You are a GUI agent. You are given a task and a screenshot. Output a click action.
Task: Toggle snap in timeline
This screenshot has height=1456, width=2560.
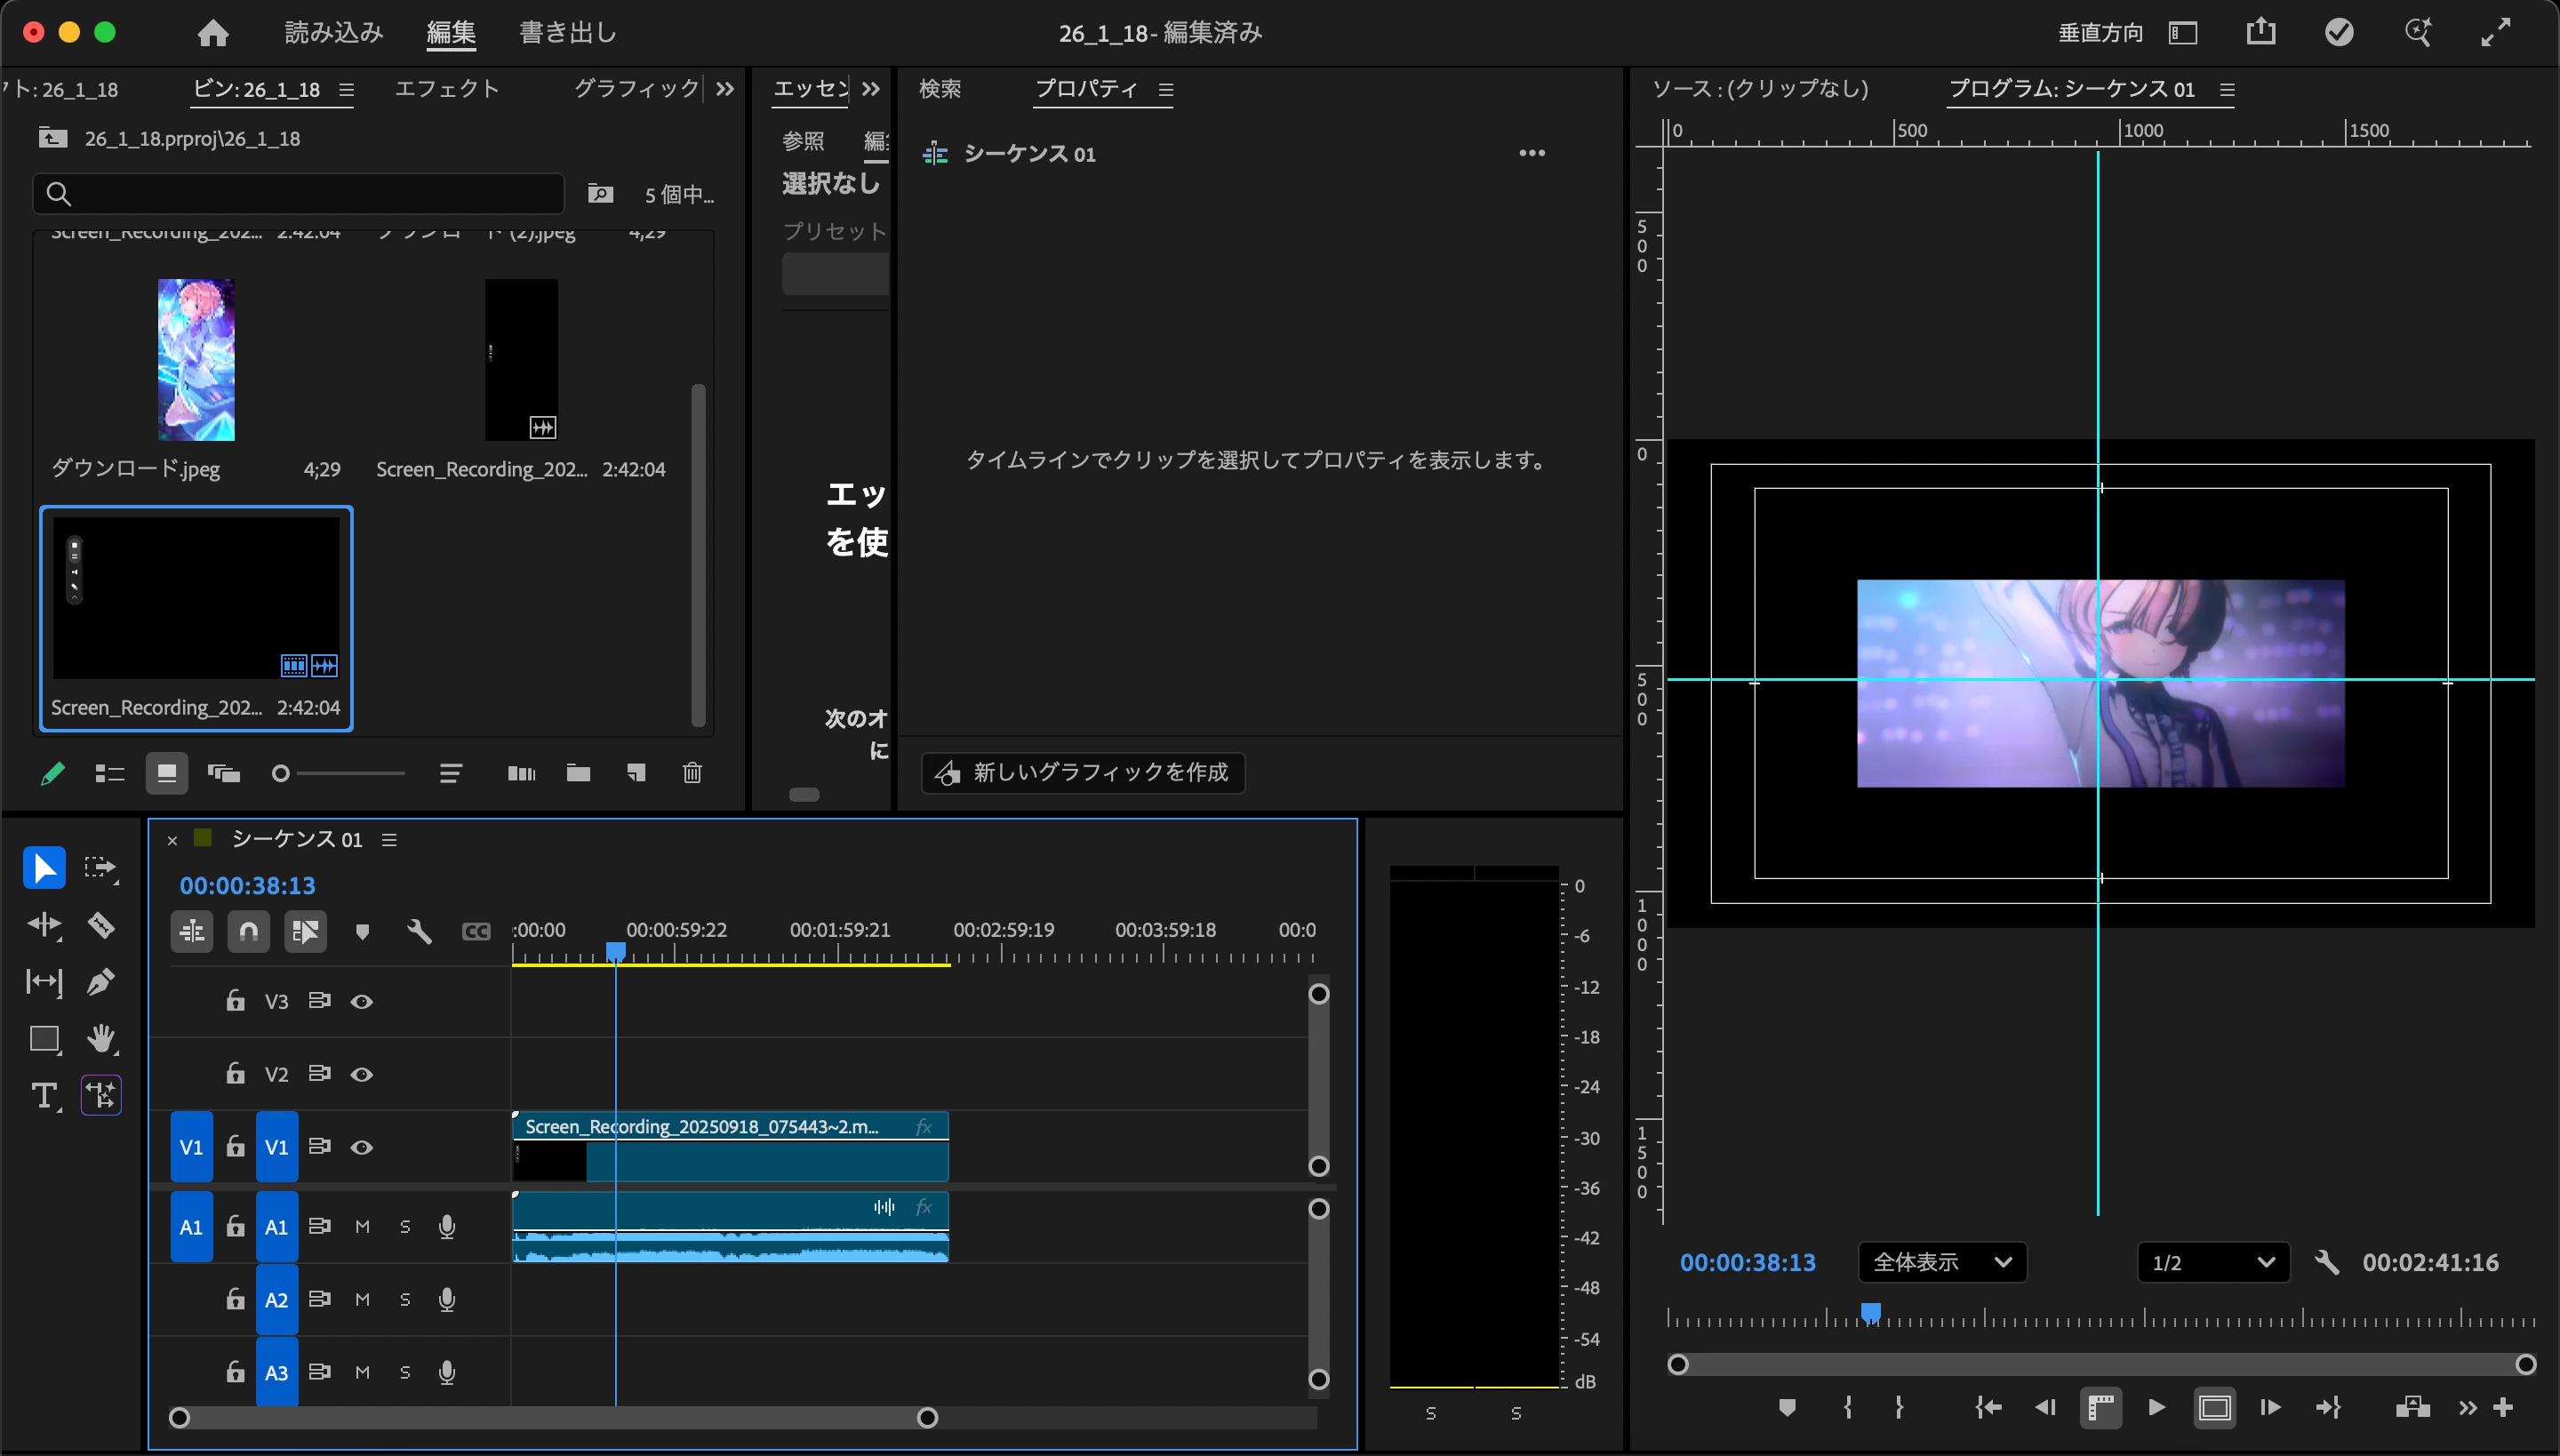pos(248,932)
